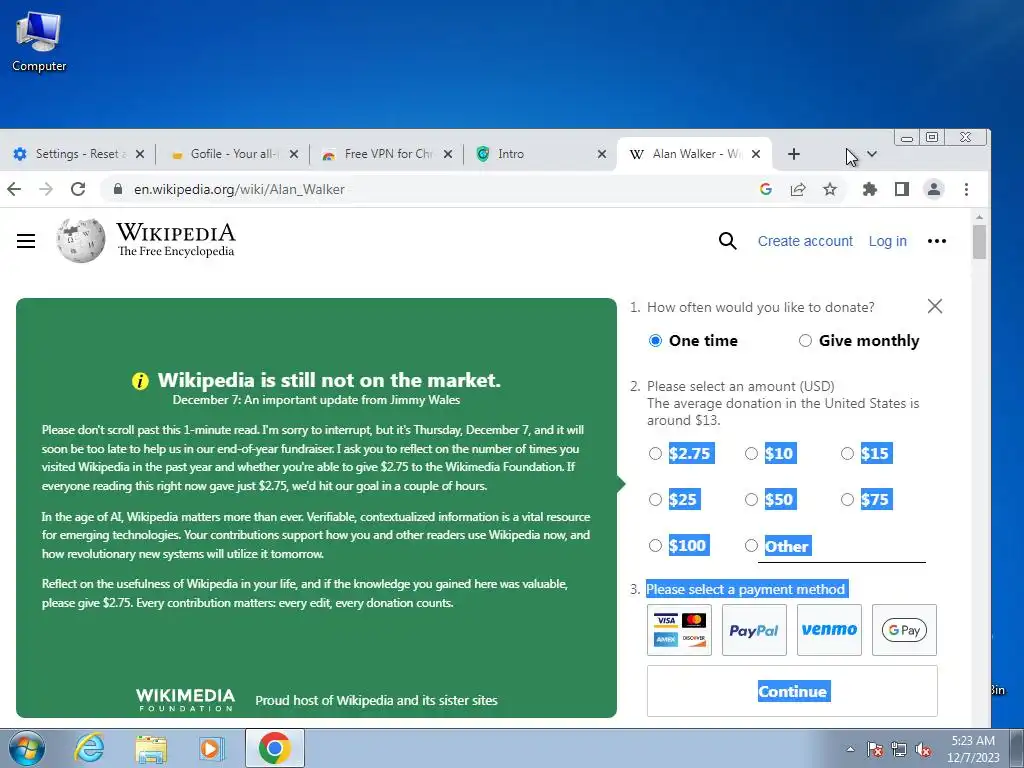The image size is (1024, 768).
Task: Show hidden system tray icons
Action: [850, 749]
